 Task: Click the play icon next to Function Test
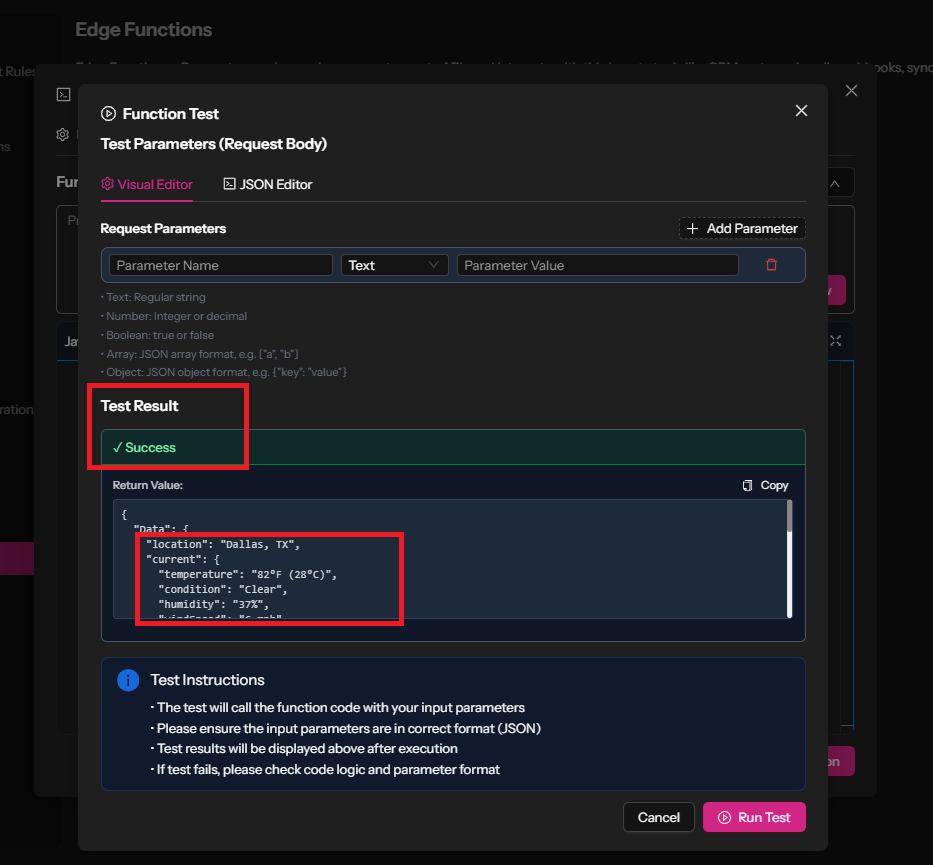pos(109,114)
